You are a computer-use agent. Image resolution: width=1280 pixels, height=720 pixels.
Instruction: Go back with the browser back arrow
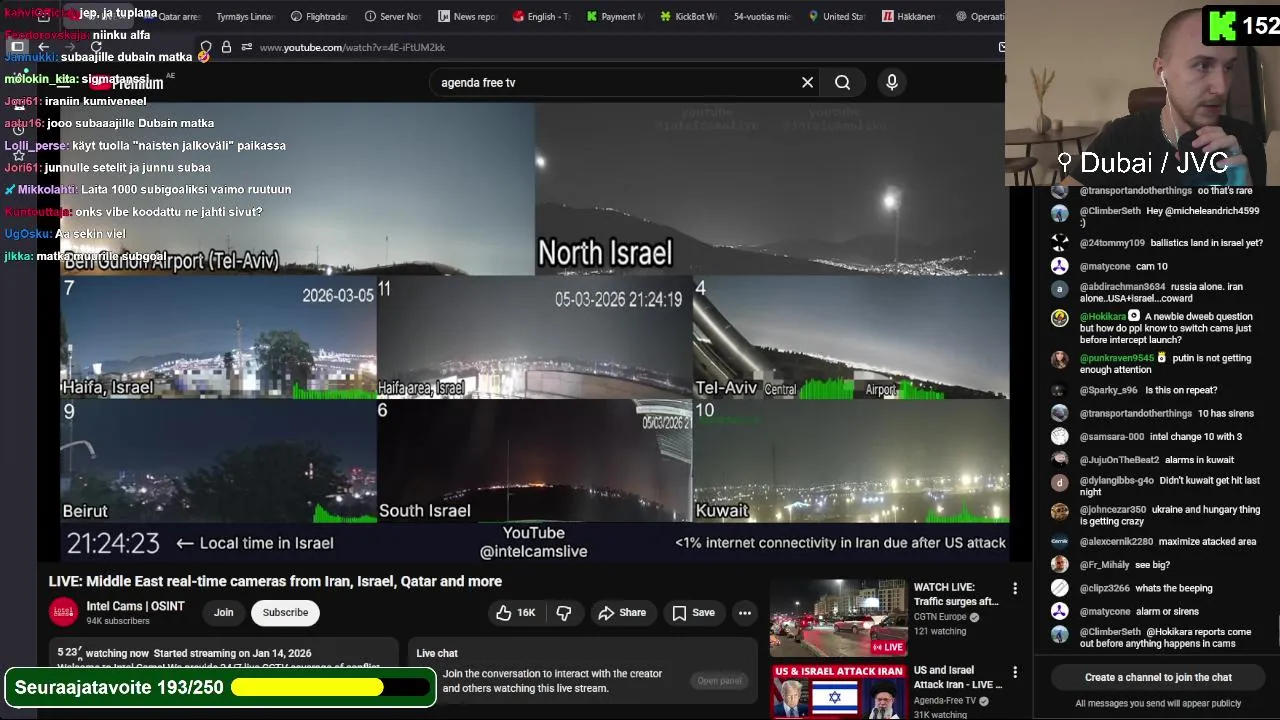(x=44, y=47)
